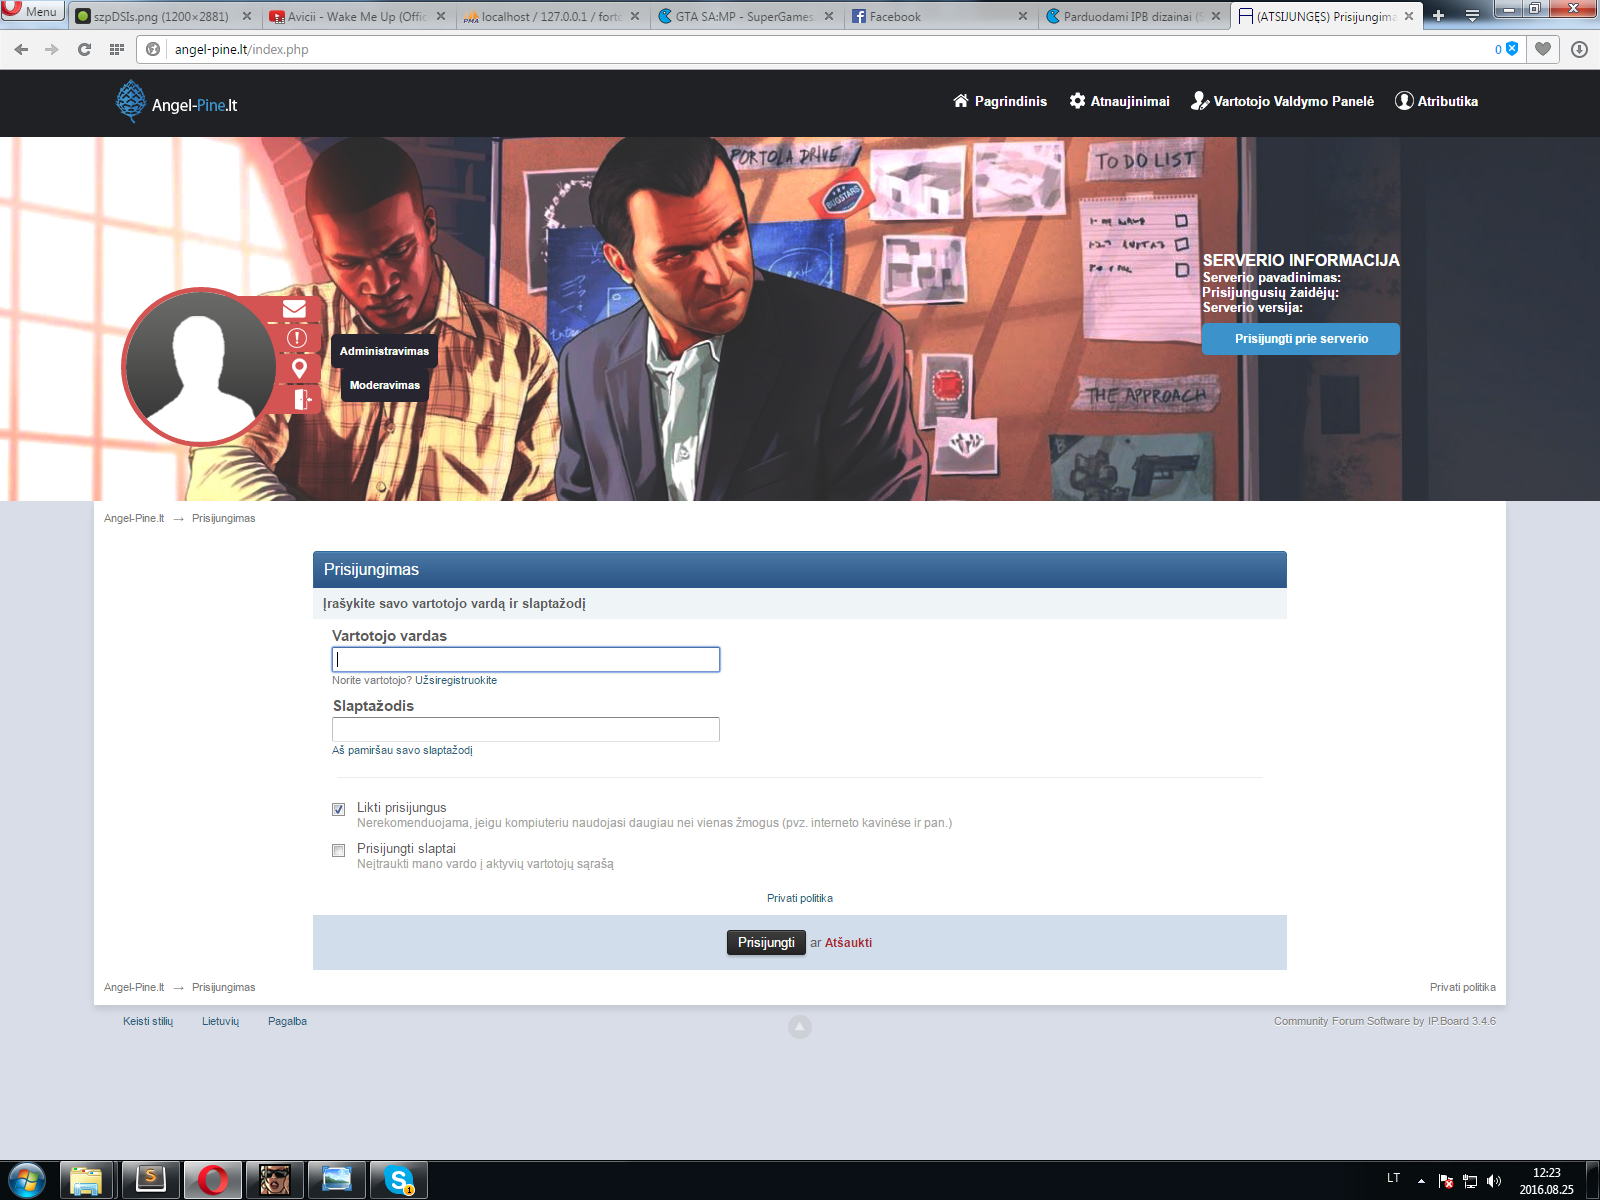Click Angel-Pine.lt in the top breadcrumb
The width and height of the screenshot is (1600, 1200).
(x=134, y=518)
